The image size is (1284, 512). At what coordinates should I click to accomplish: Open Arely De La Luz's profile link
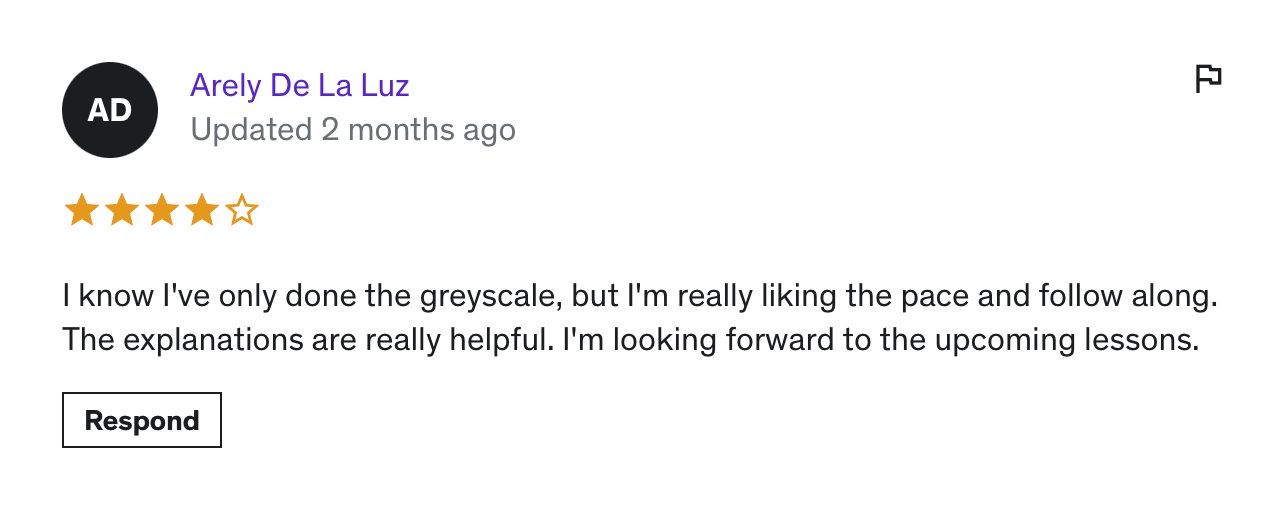click(x=300, y=86)
